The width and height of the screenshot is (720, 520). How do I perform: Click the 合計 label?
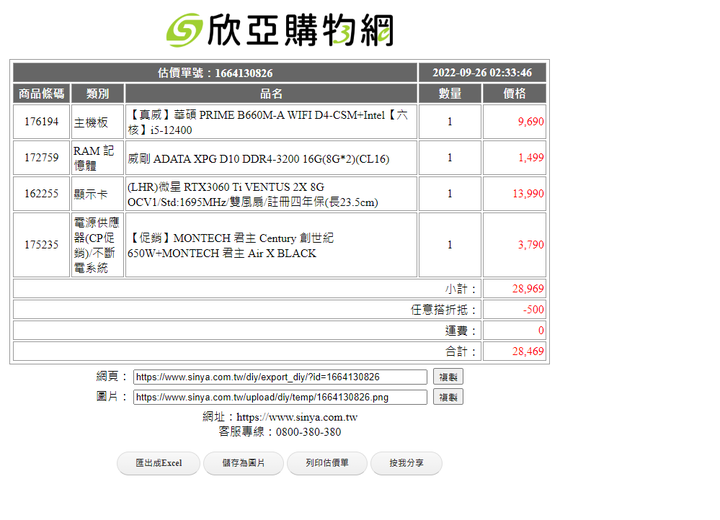[461, 351]
